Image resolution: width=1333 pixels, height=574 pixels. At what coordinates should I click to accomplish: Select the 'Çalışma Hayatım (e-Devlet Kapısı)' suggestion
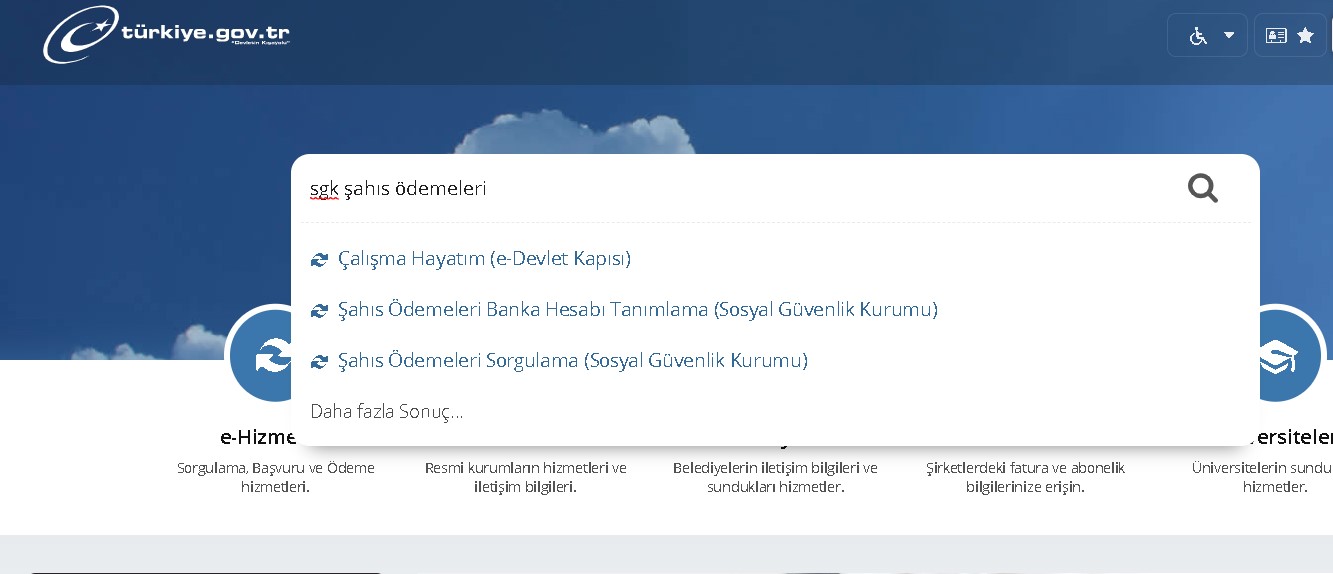tap(484, 259)
